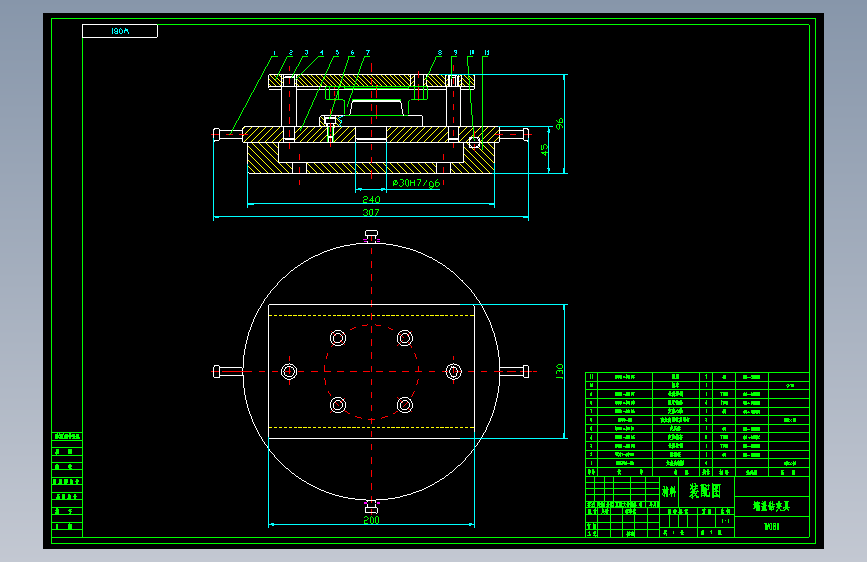Click the bottom bolt head on plan circle
Viewport: 867px width, 562px height.
click(372, 506)
